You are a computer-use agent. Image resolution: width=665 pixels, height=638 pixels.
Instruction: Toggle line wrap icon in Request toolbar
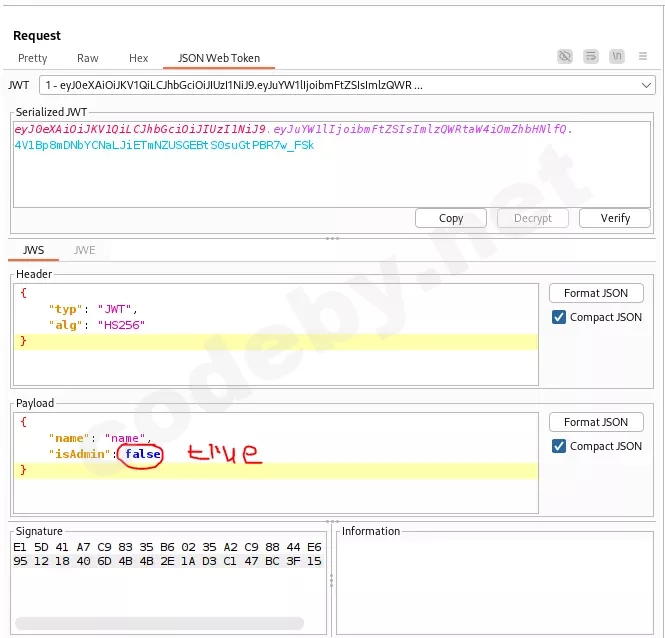point(591,56)
